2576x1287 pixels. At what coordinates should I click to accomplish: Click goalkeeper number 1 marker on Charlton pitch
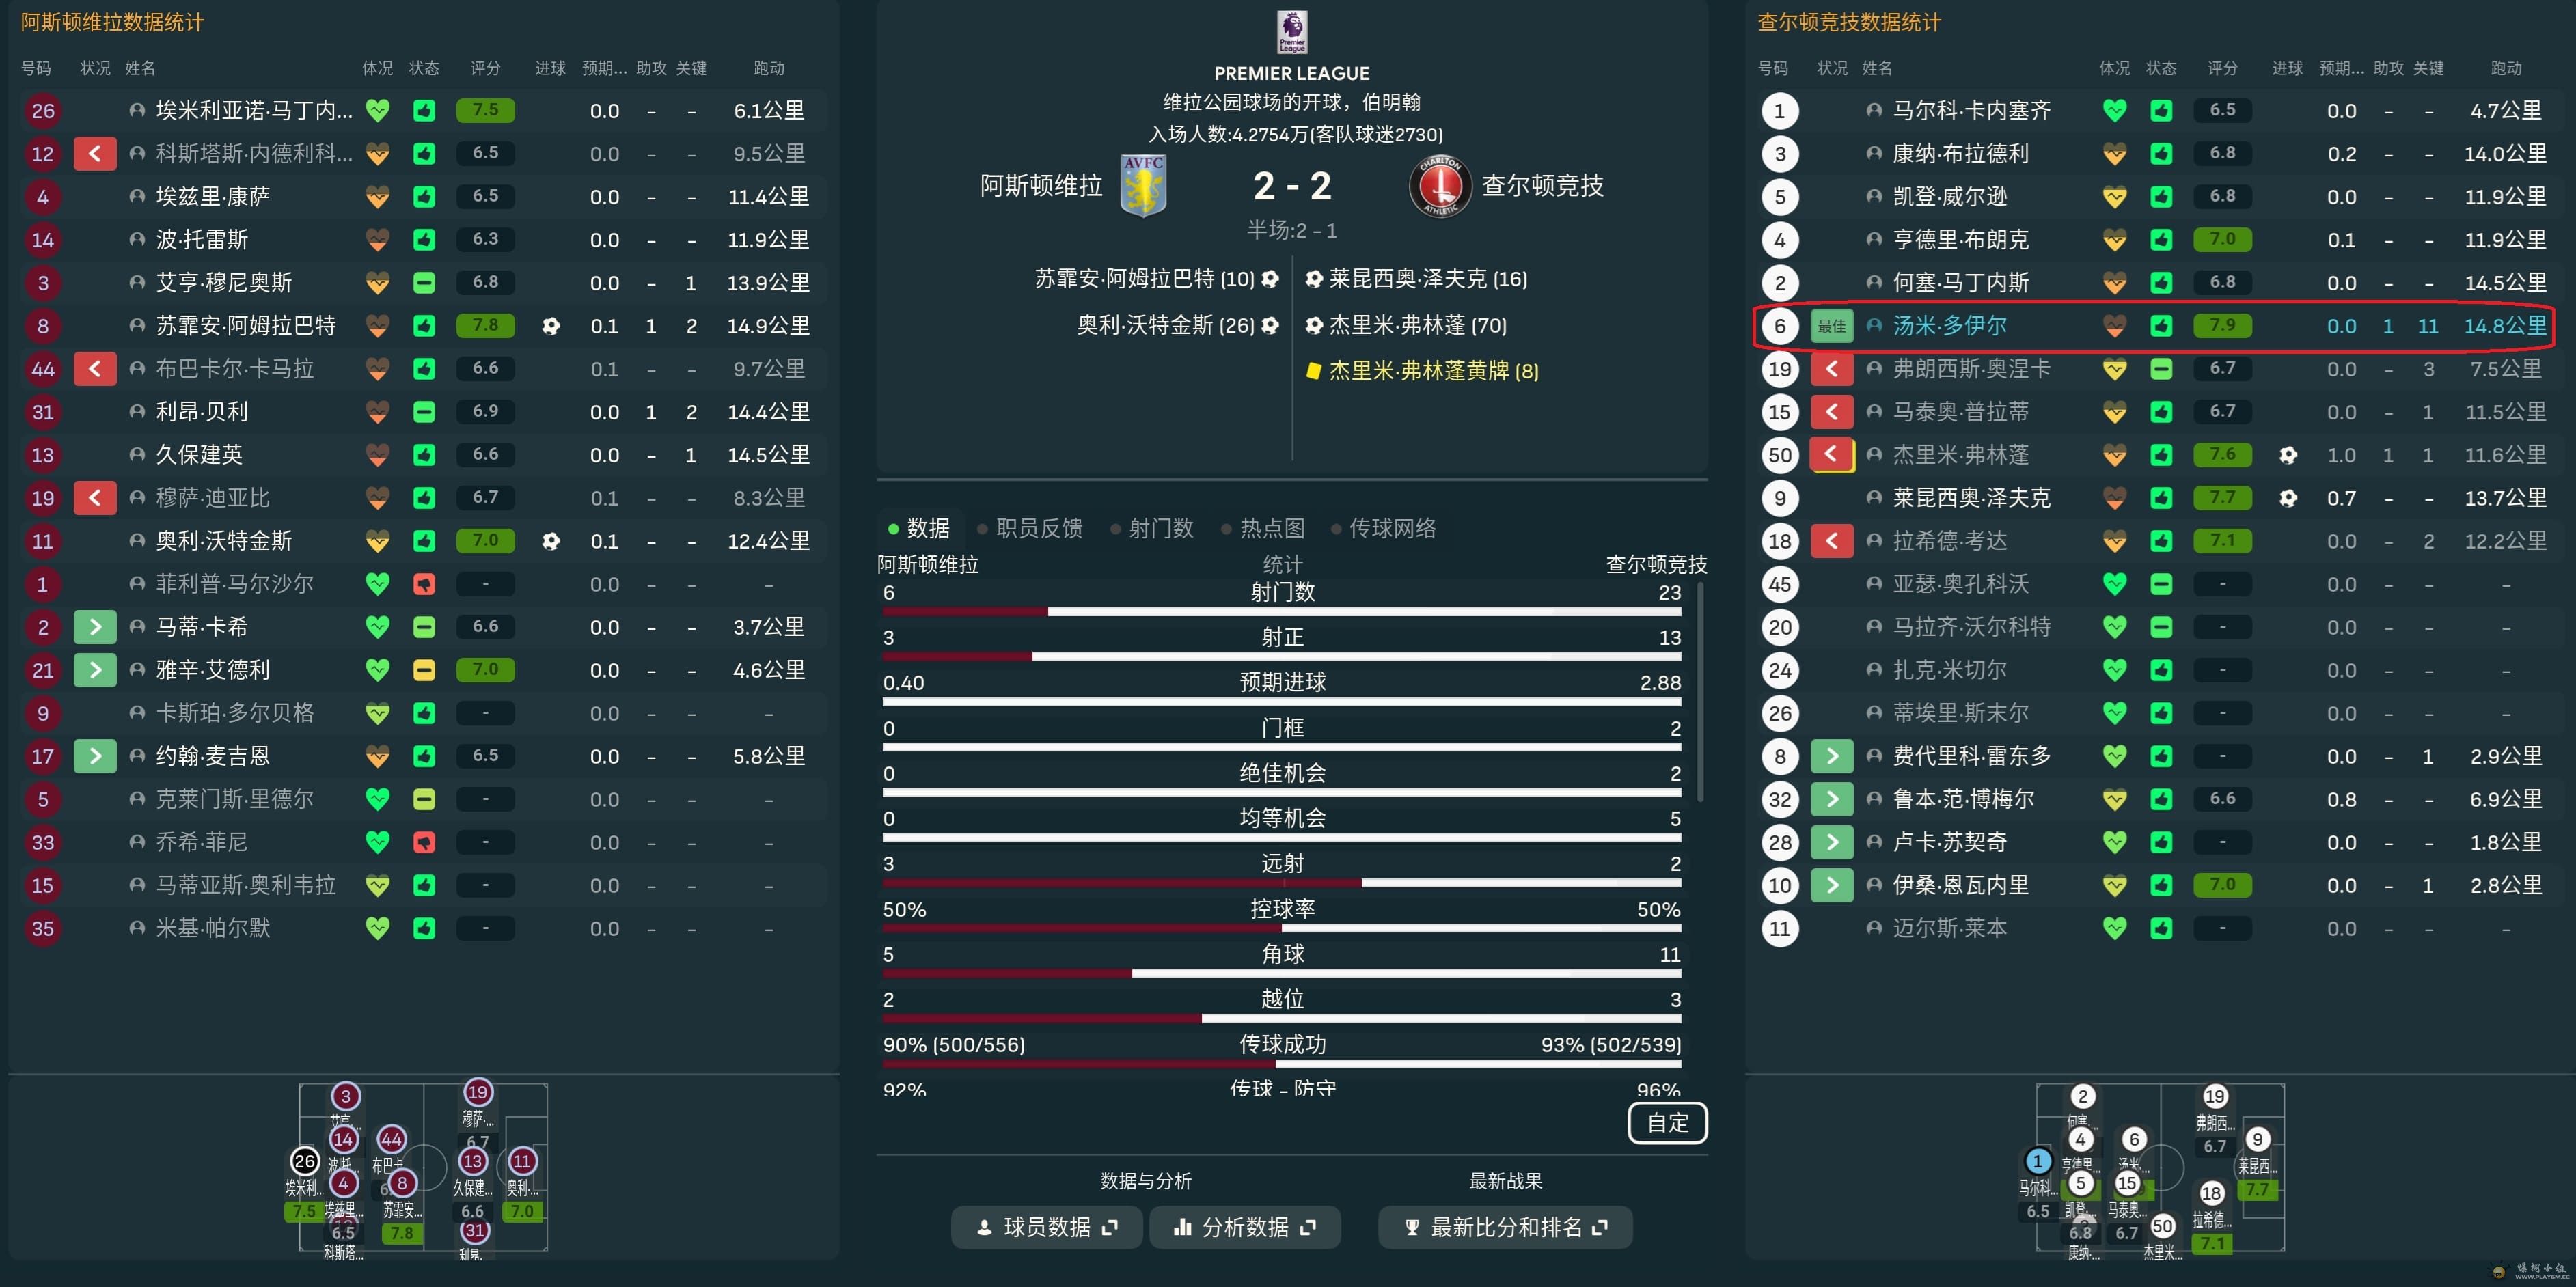pos(2037,1162)
